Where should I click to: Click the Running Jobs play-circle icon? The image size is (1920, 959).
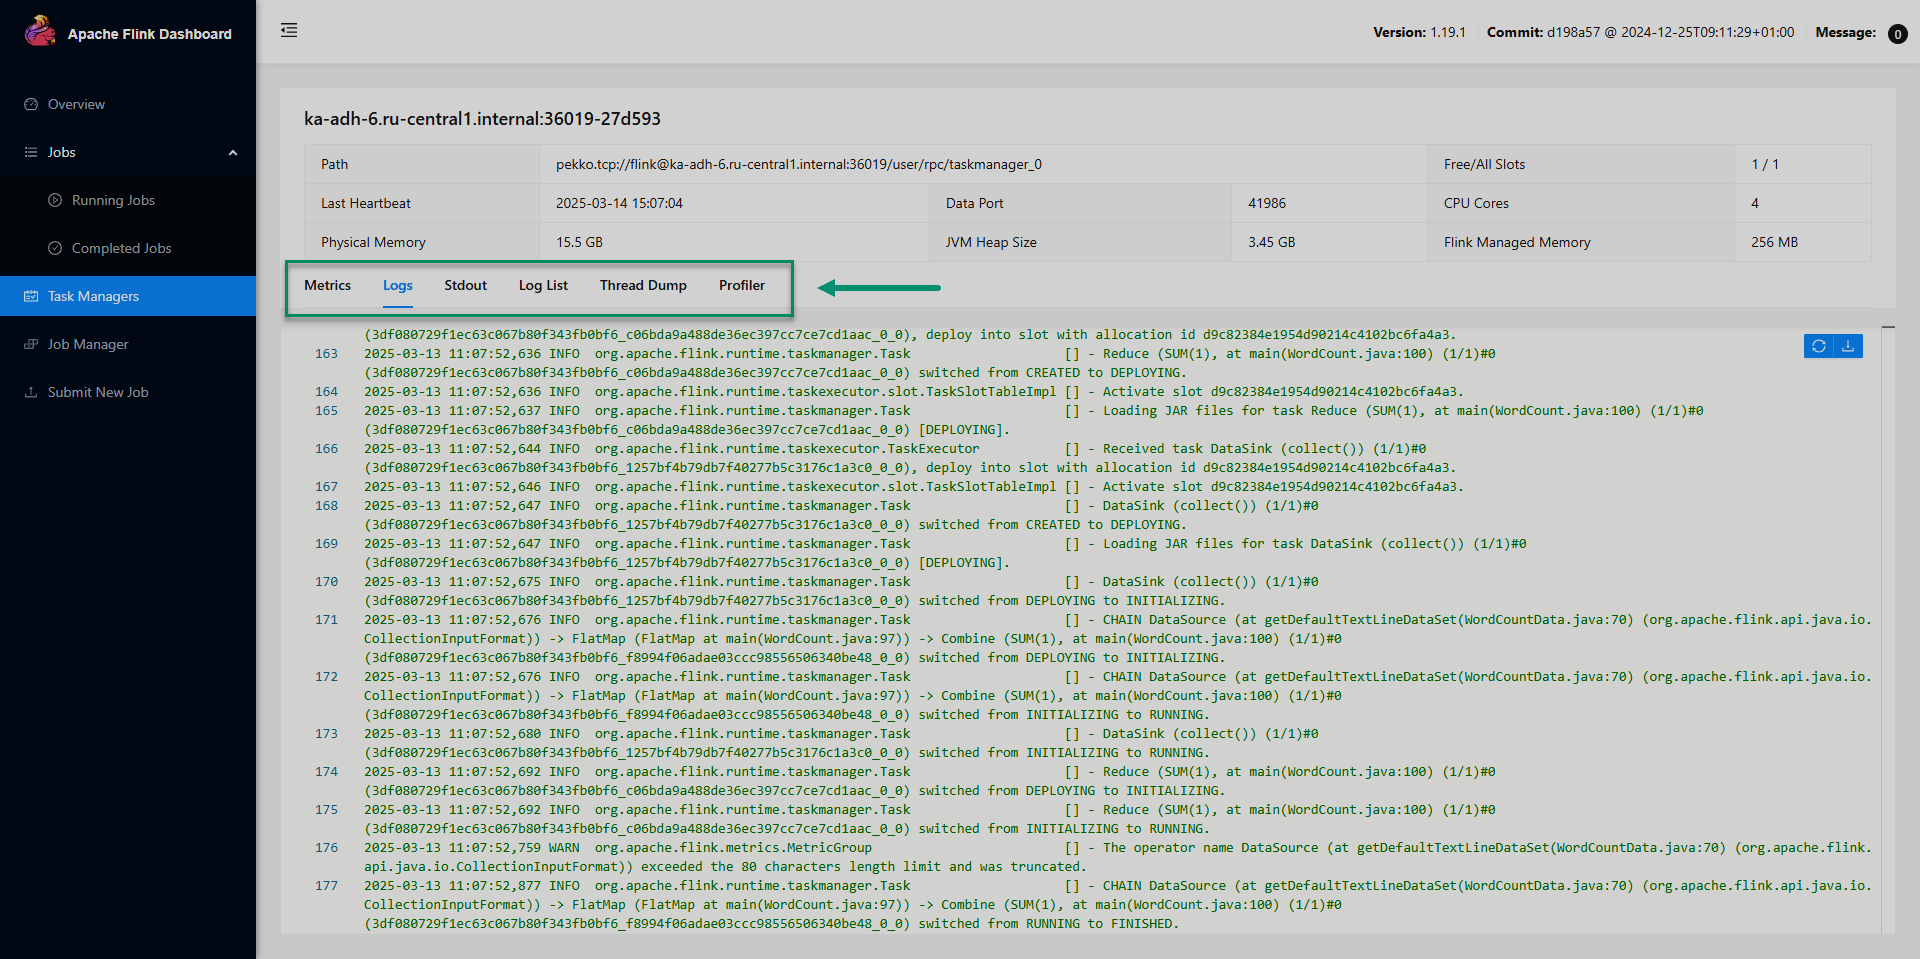click(55, 200)
